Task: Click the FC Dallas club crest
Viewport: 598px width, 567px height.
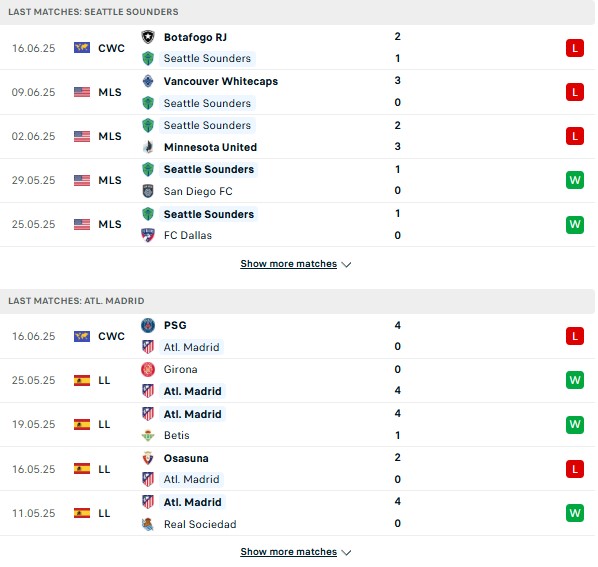Action: point(148,235)
